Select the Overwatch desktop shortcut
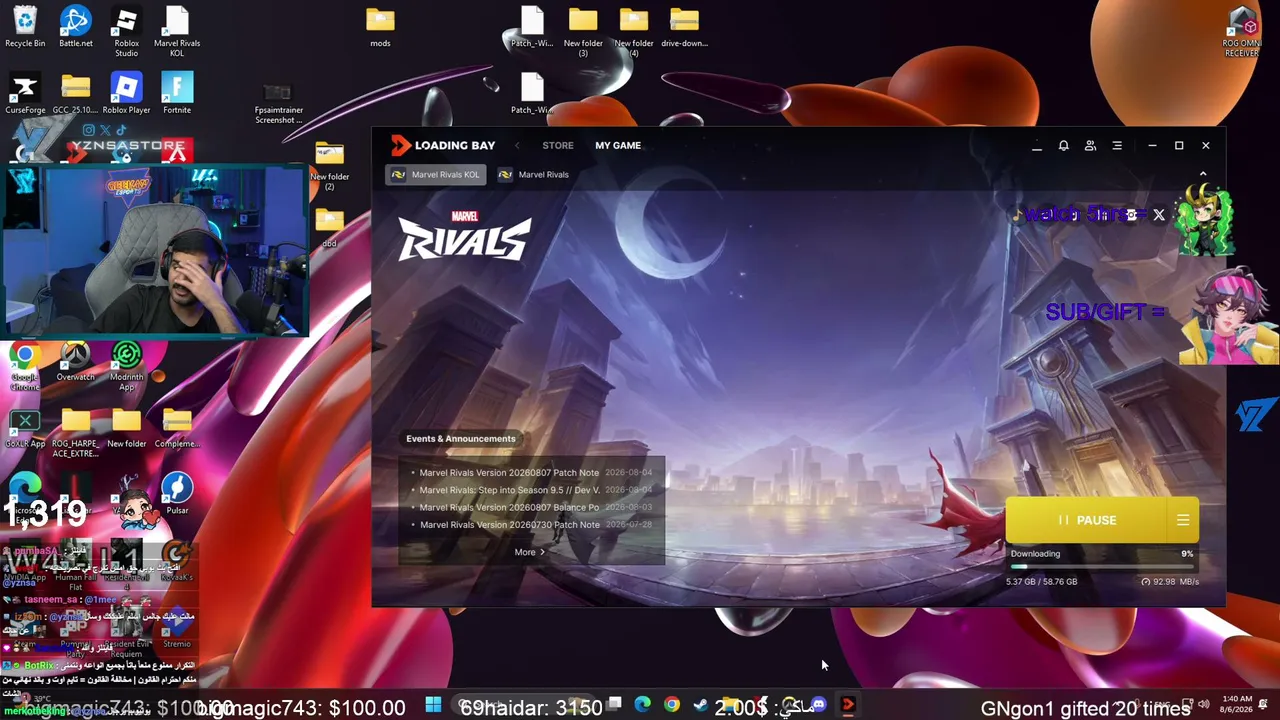 pyautogui.click(x=76, y=361)
